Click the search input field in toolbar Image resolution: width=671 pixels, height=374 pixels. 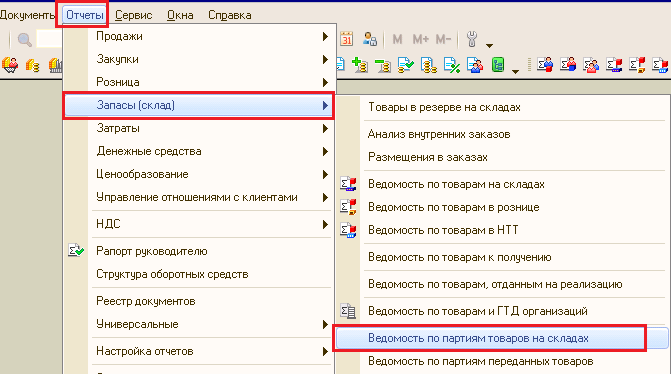49,39
